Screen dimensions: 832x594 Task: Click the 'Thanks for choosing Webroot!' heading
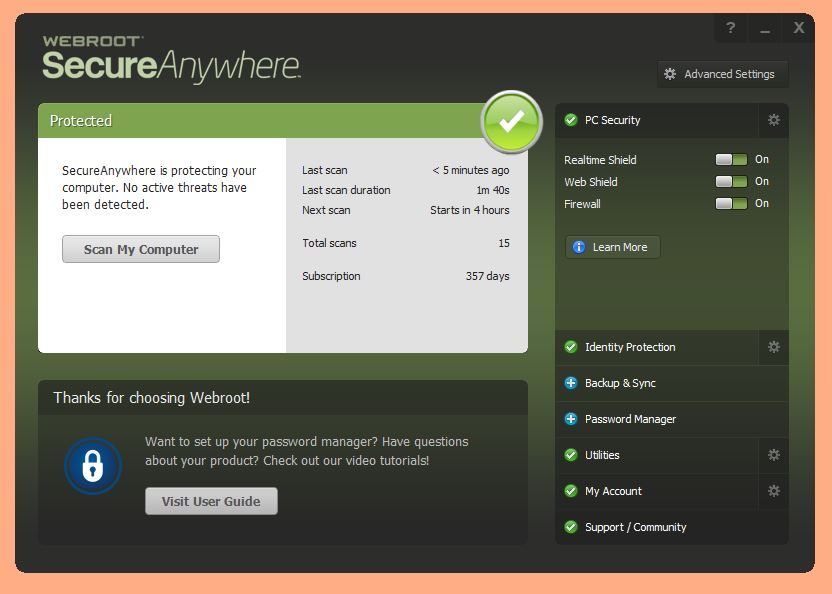152,398
